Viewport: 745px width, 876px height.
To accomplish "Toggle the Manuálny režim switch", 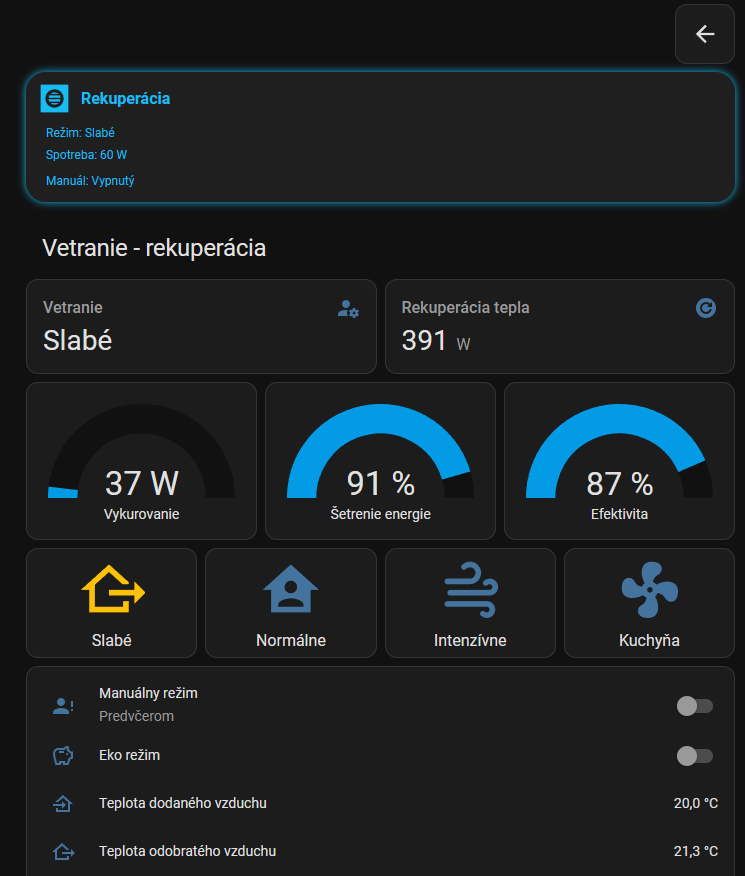I will (x=695, y=706).
